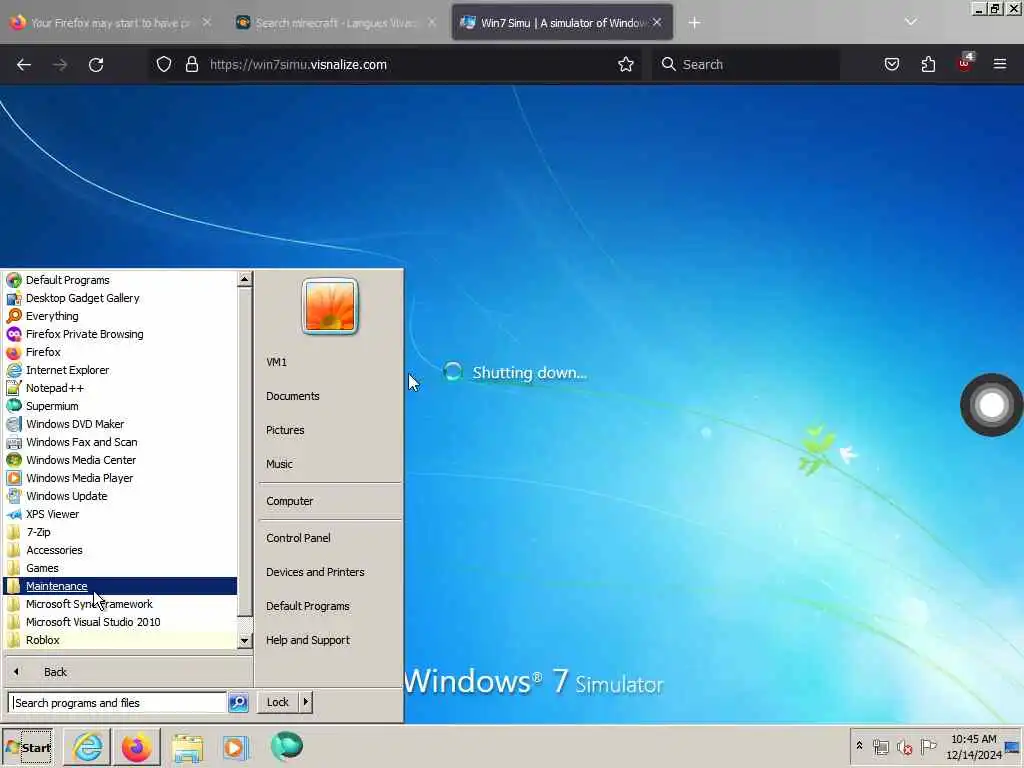Viewport: 1024px width, 768px height.
Task: Click the muted volume tray icon
Action: [904, 746]
